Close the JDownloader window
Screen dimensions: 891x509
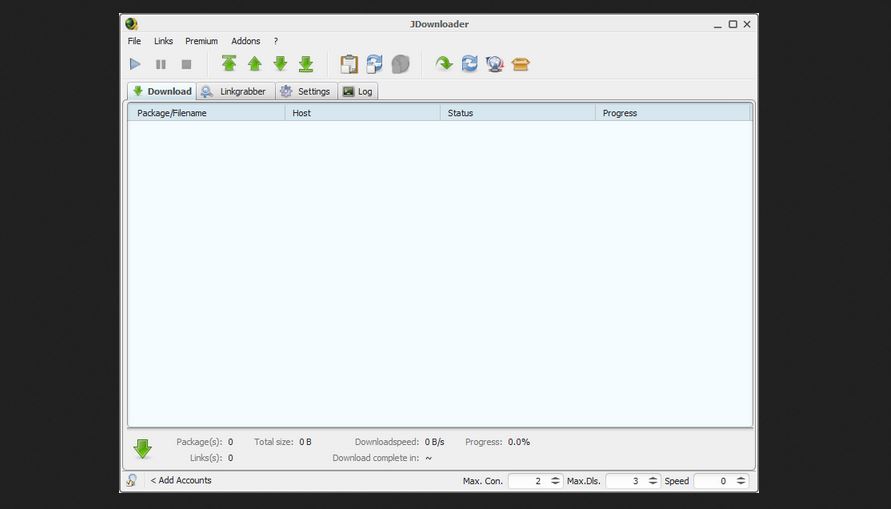747,24
